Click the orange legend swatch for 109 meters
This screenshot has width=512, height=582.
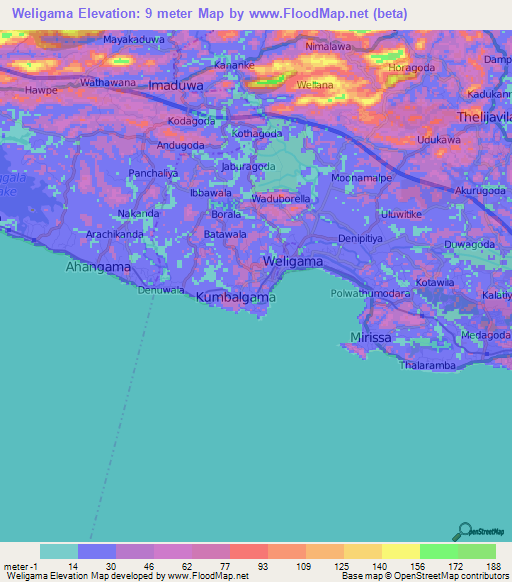[x=325, y=551]
